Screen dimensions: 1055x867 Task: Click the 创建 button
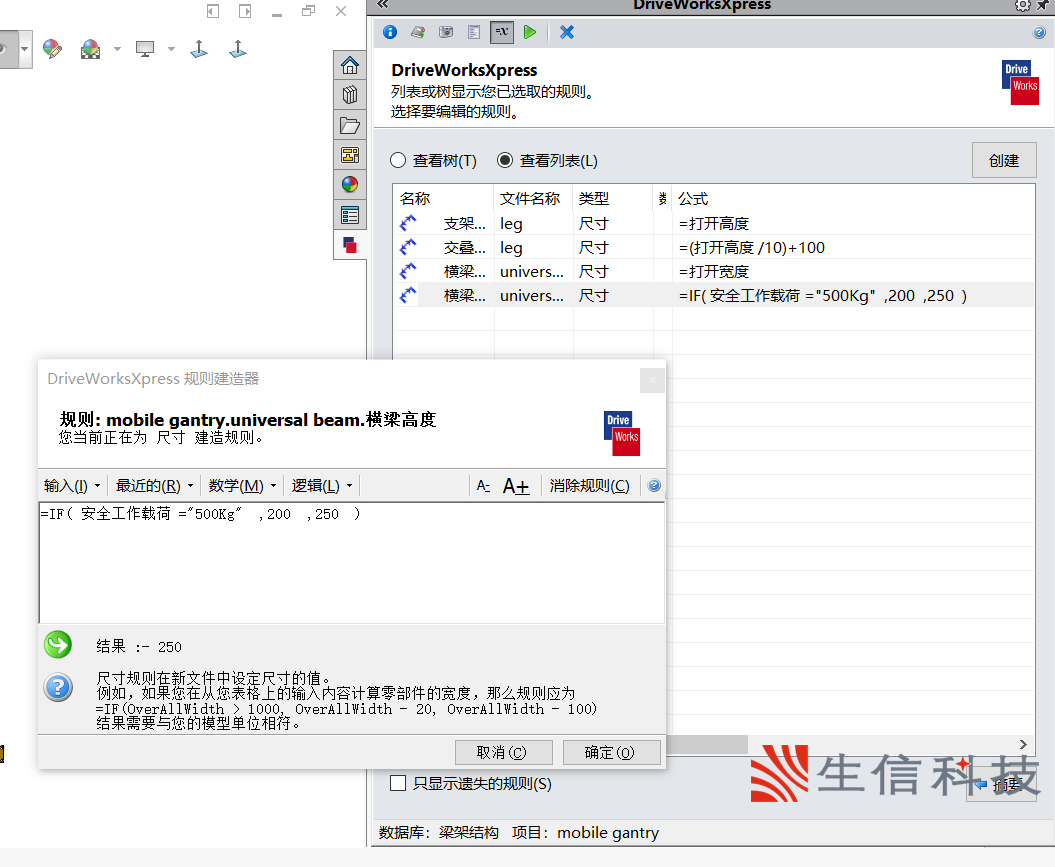1004,160
